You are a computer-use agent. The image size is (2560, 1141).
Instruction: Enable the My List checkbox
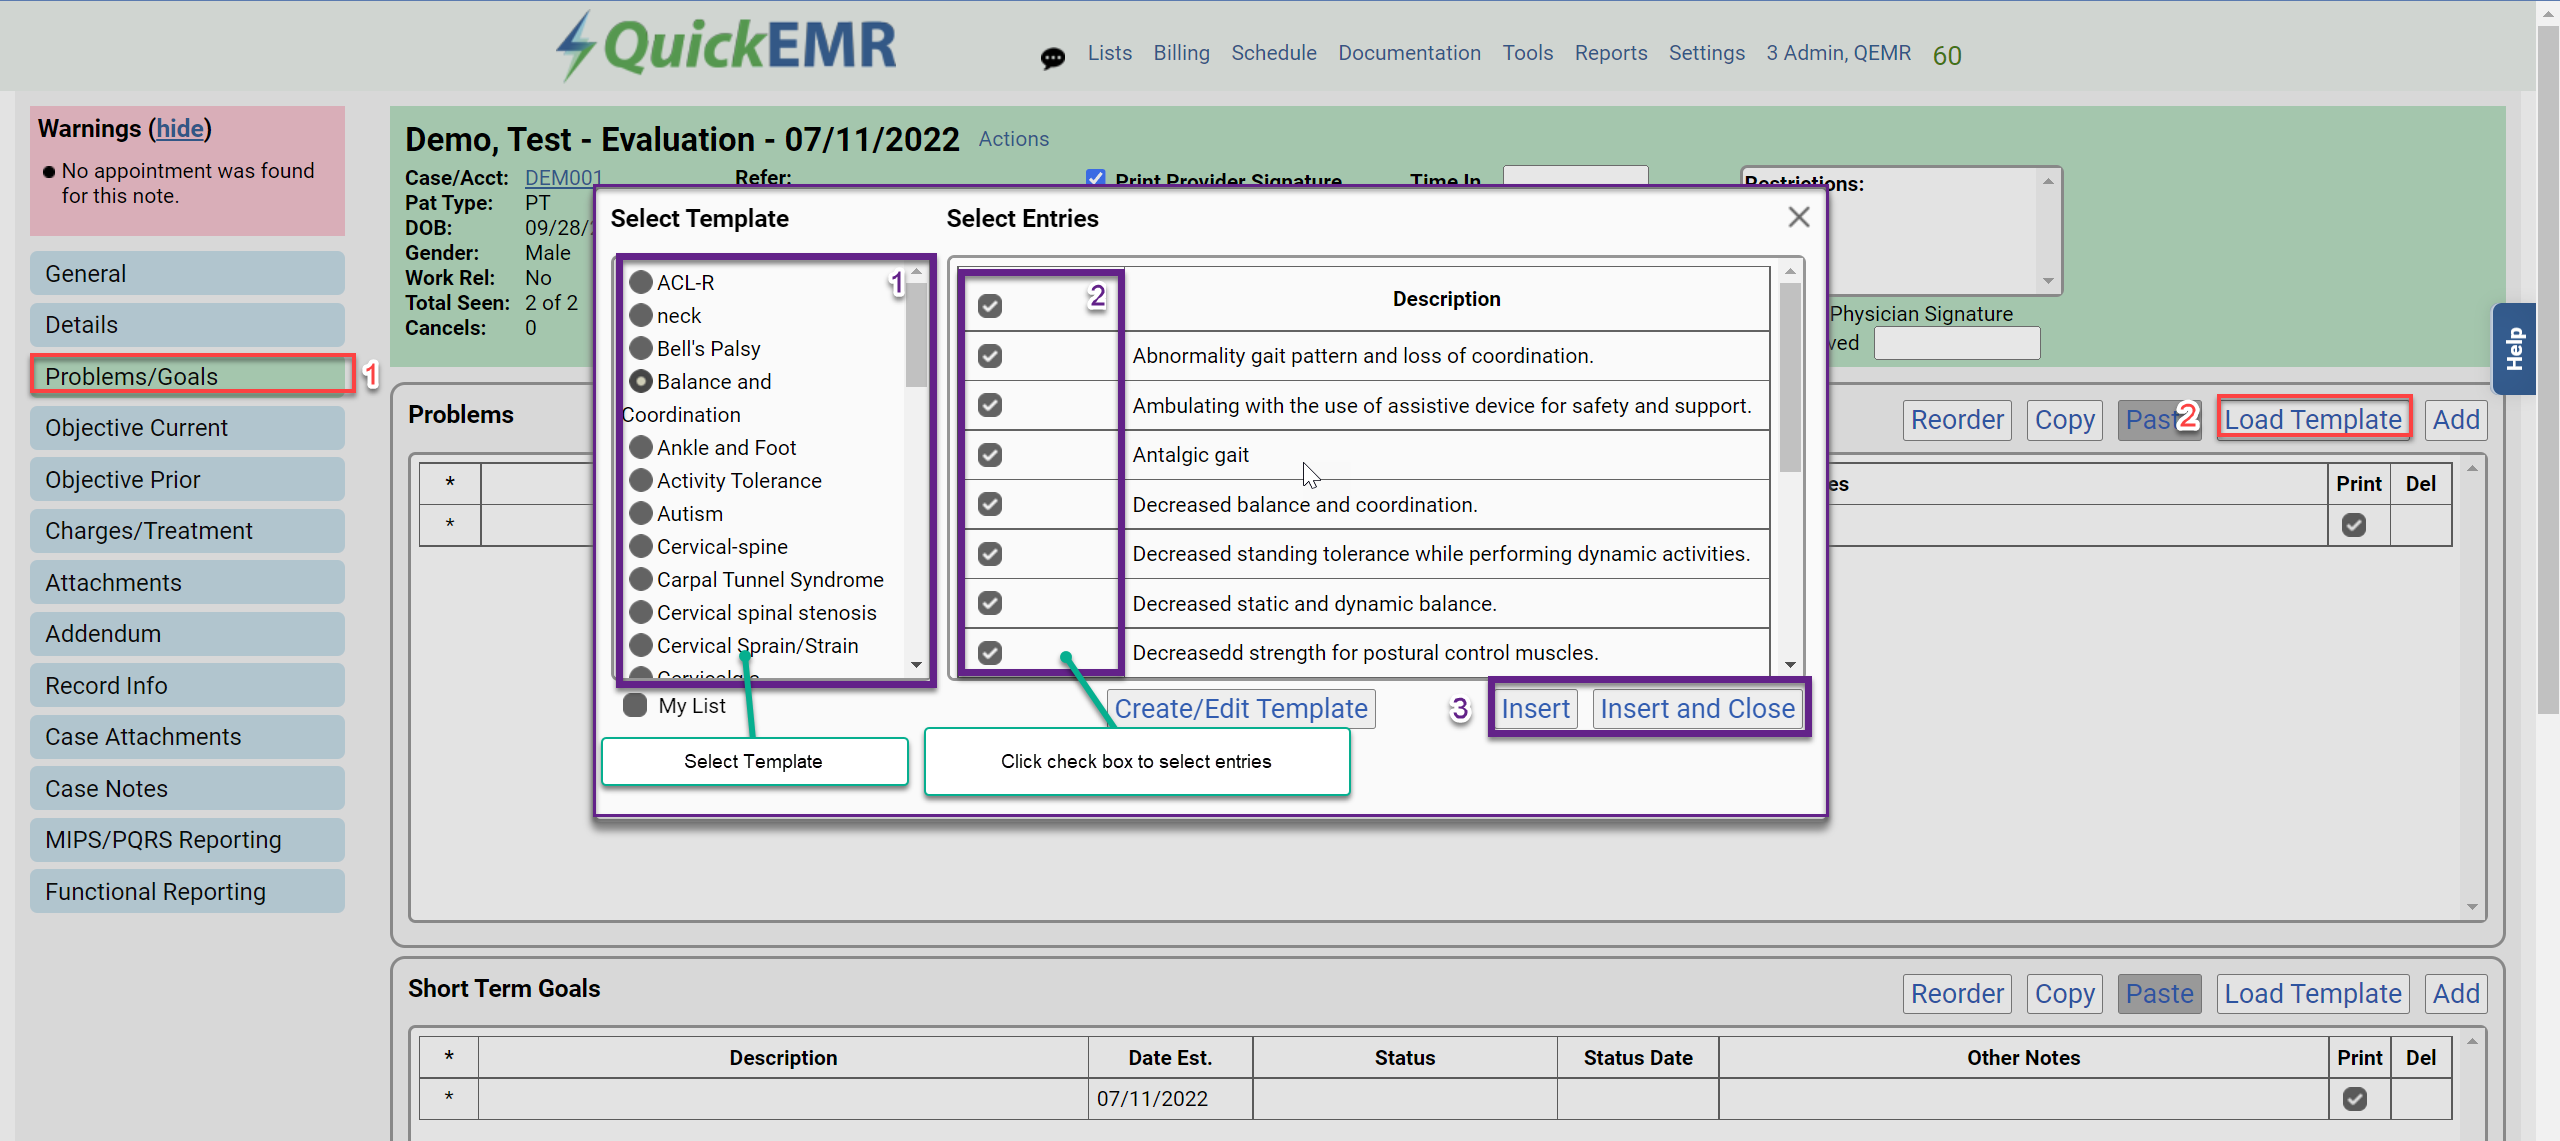(635, 705)
